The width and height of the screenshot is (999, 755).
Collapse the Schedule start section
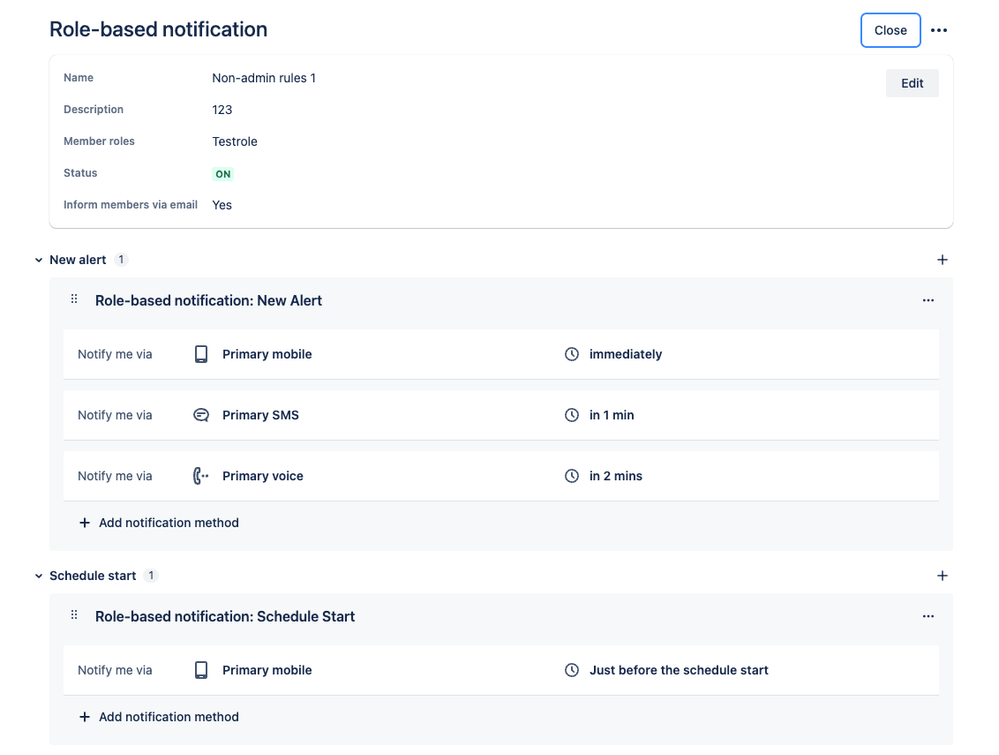(x=39, y=576)
